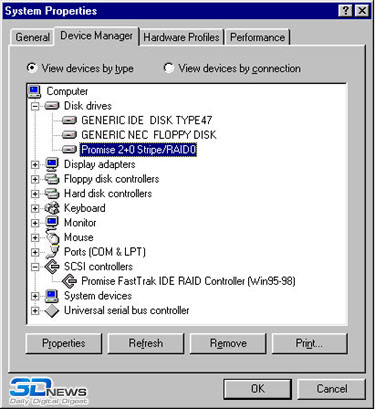This screenshot has height=409, width=375.
Task: Click the Cancel button
Action: [x=332, y=389]
